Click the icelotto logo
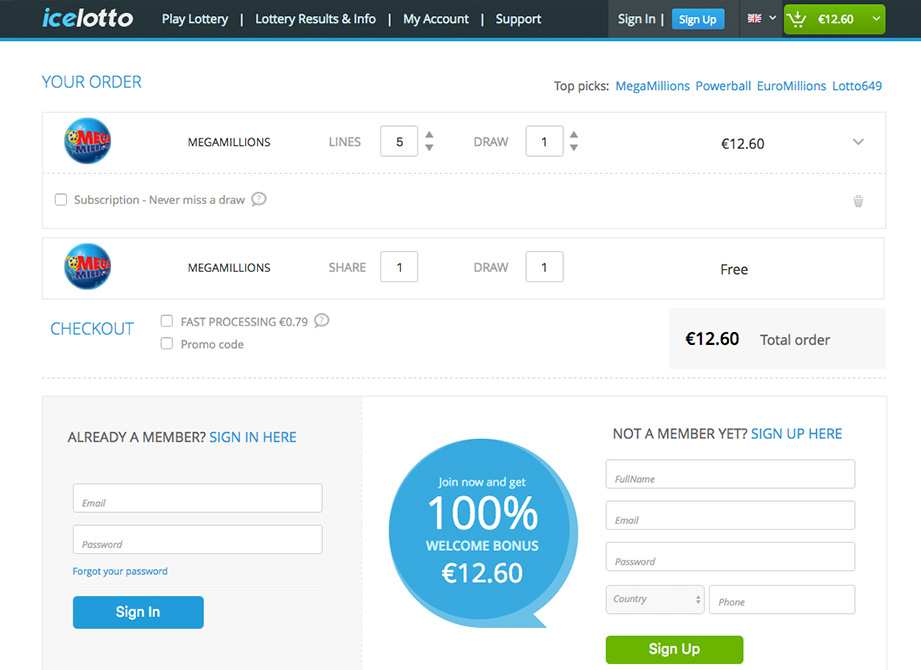This screenshot has height=670, width=921. 88,18
